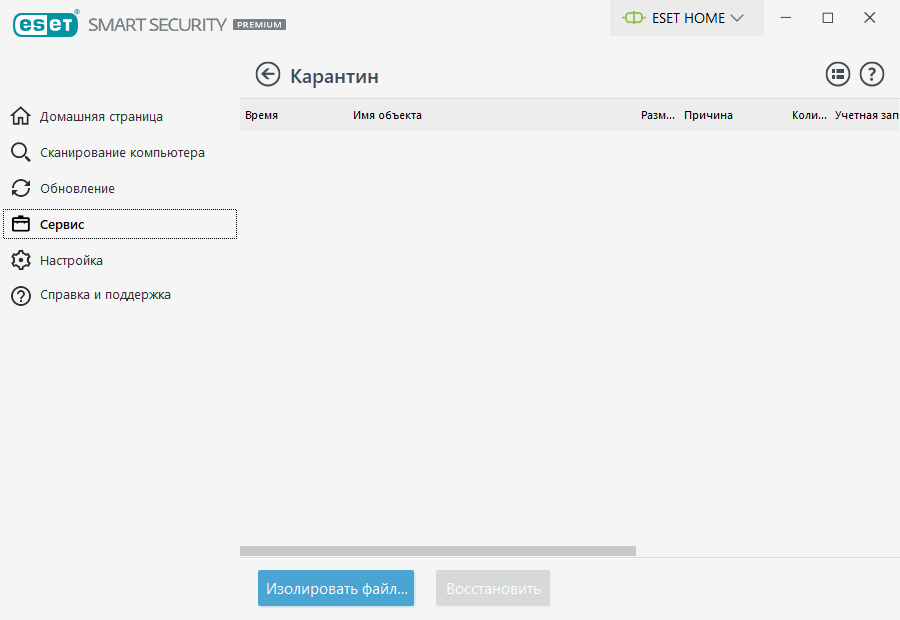Click the Обновление refresh icon
The width and height of the screenshot is (900, 620).
click(21, 188)
